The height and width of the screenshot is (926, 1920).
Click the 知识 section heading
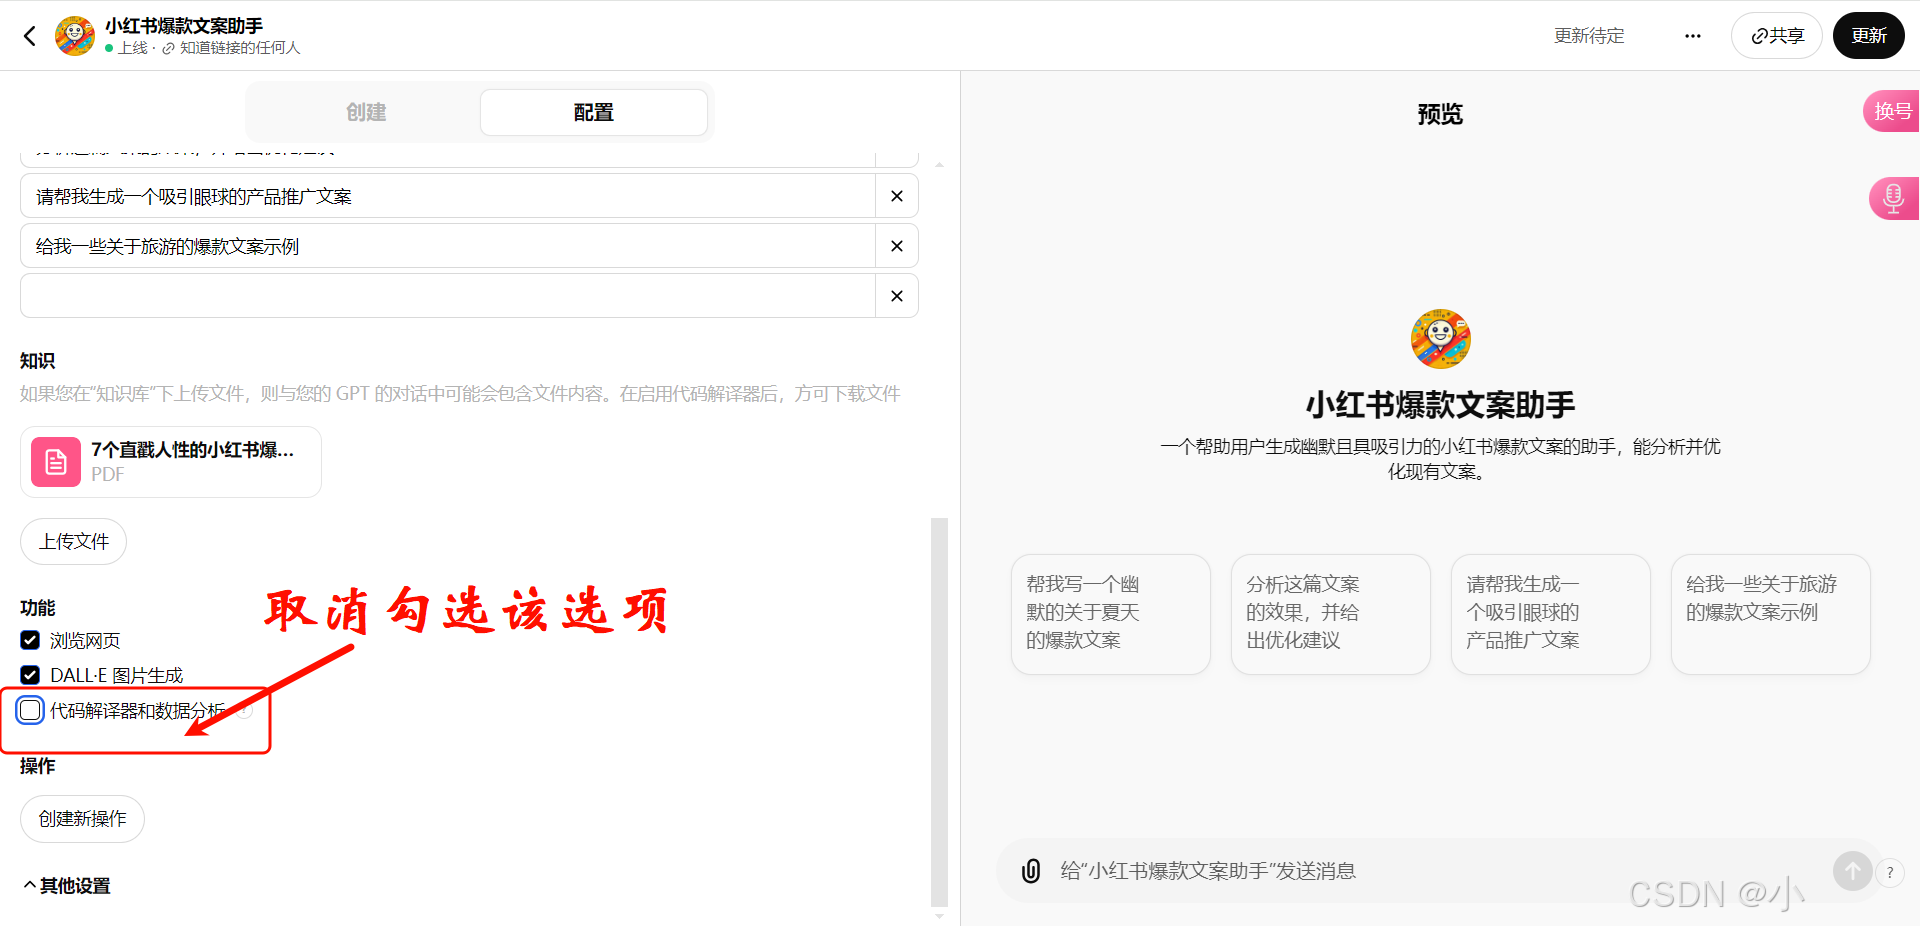pyautogui.click(x=38, y=361)
